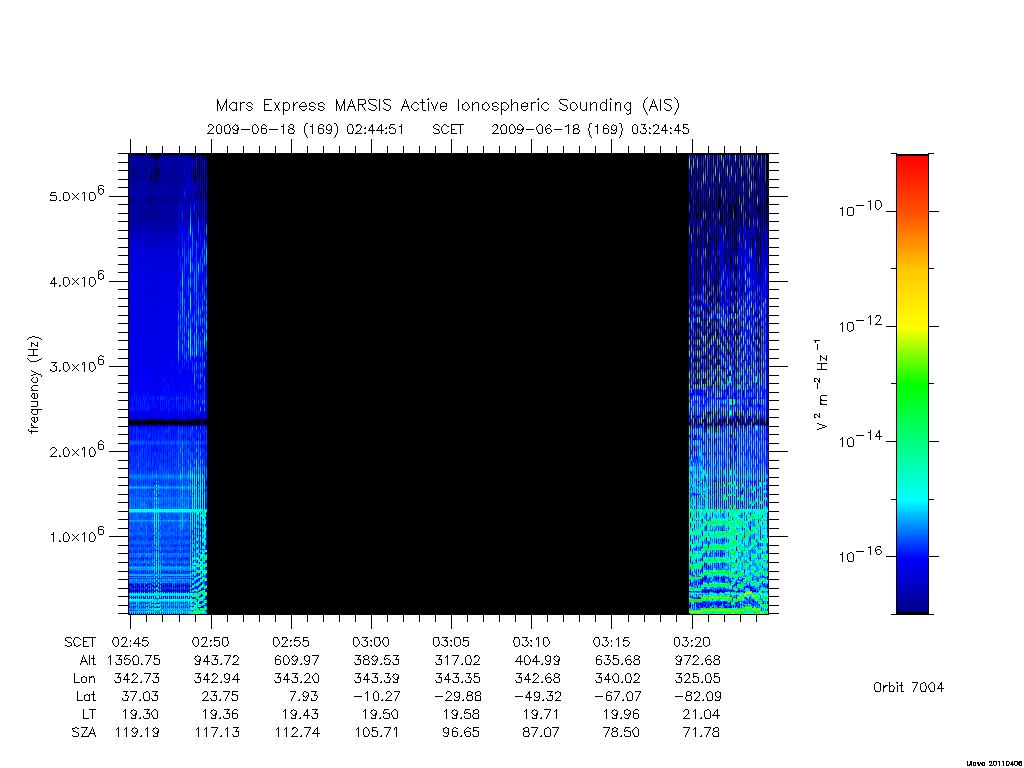Viewport: 1024px width, 768px height.
Task: Click the 5.0×10^6 frequency axis label
Action: (x=76, y=195)
